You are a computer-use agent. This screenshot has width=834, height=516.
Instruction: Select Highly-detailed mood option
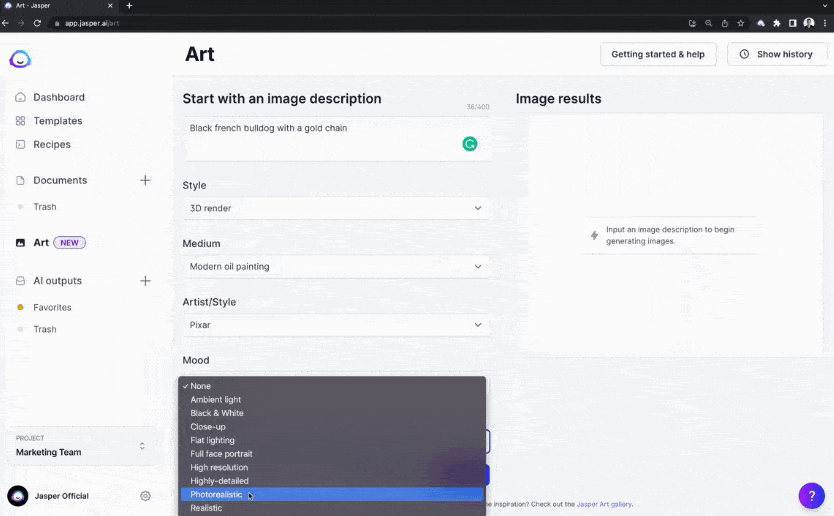click(x=332, y=481)
